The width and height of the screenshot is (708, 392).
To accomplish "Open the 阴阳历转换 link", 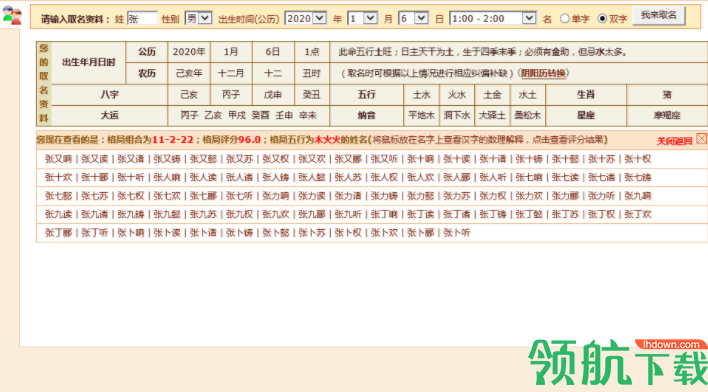I will (543, 73).
